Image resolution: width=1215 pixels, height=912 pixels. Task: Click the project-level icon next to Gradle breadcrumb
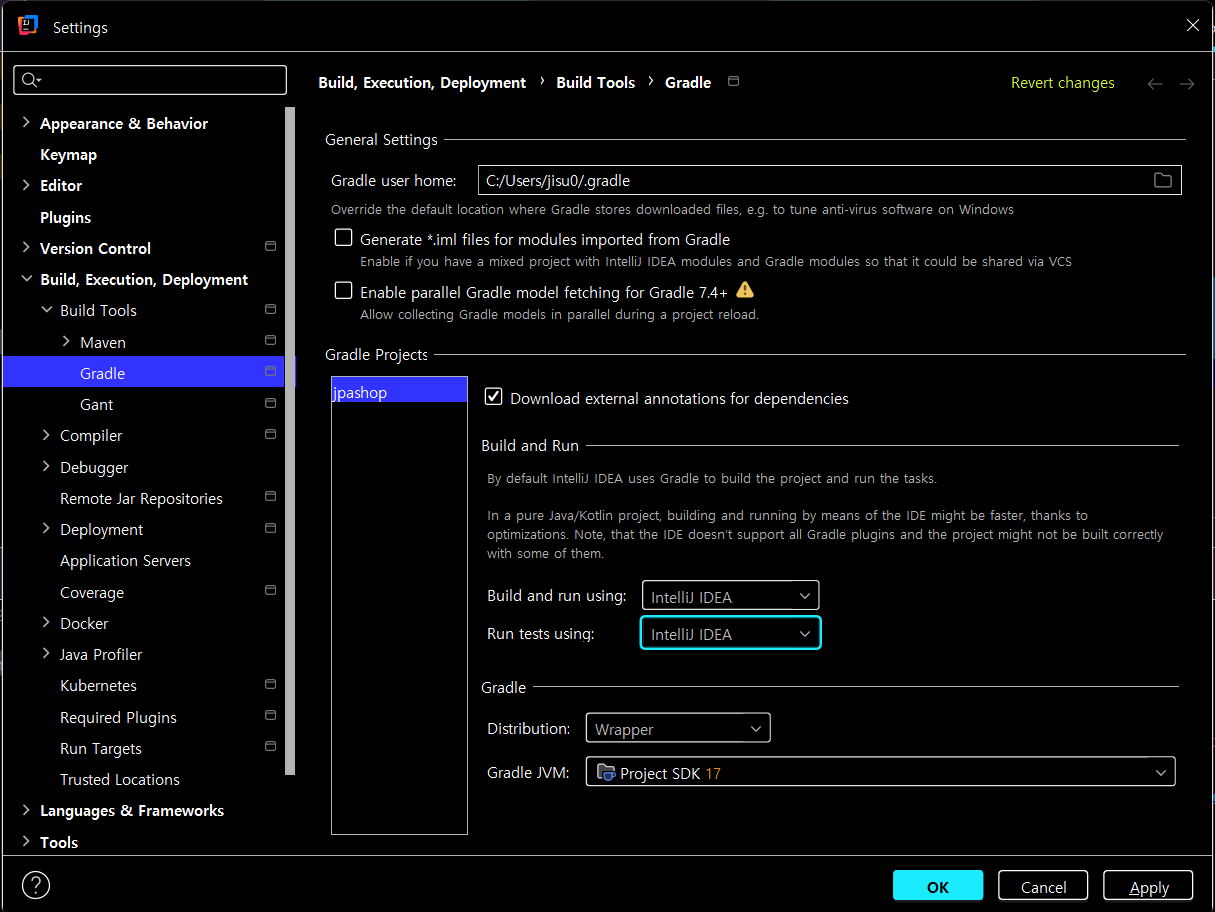pos(733,81)
